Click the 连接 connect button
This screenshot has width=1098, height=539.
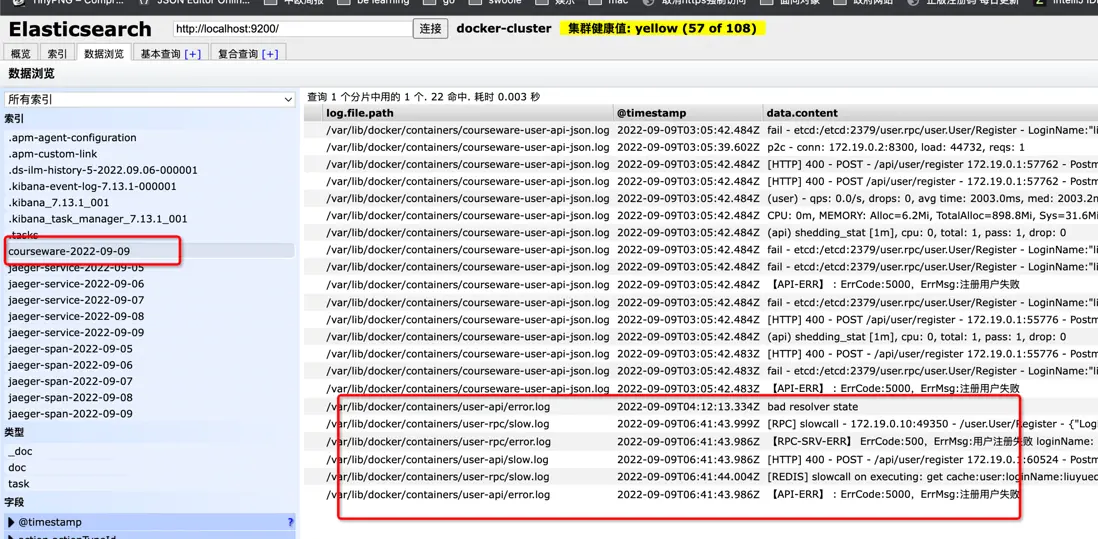pos(430,29)
